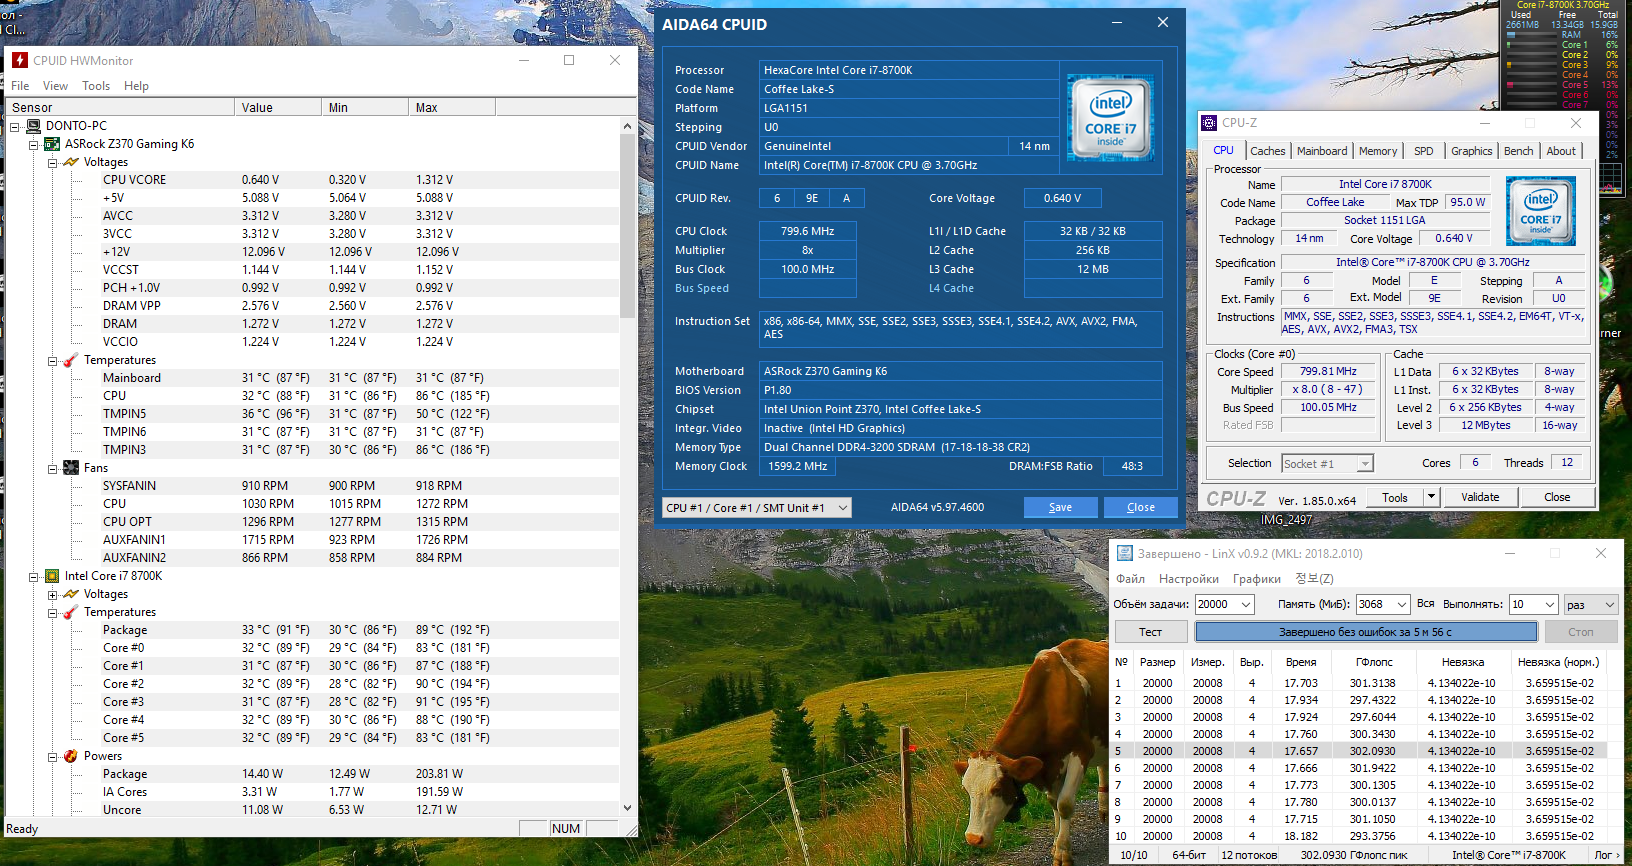
Task: Click the Validate button in CPU-Z
Action: pyautogui.click(x=1480, y=497)
